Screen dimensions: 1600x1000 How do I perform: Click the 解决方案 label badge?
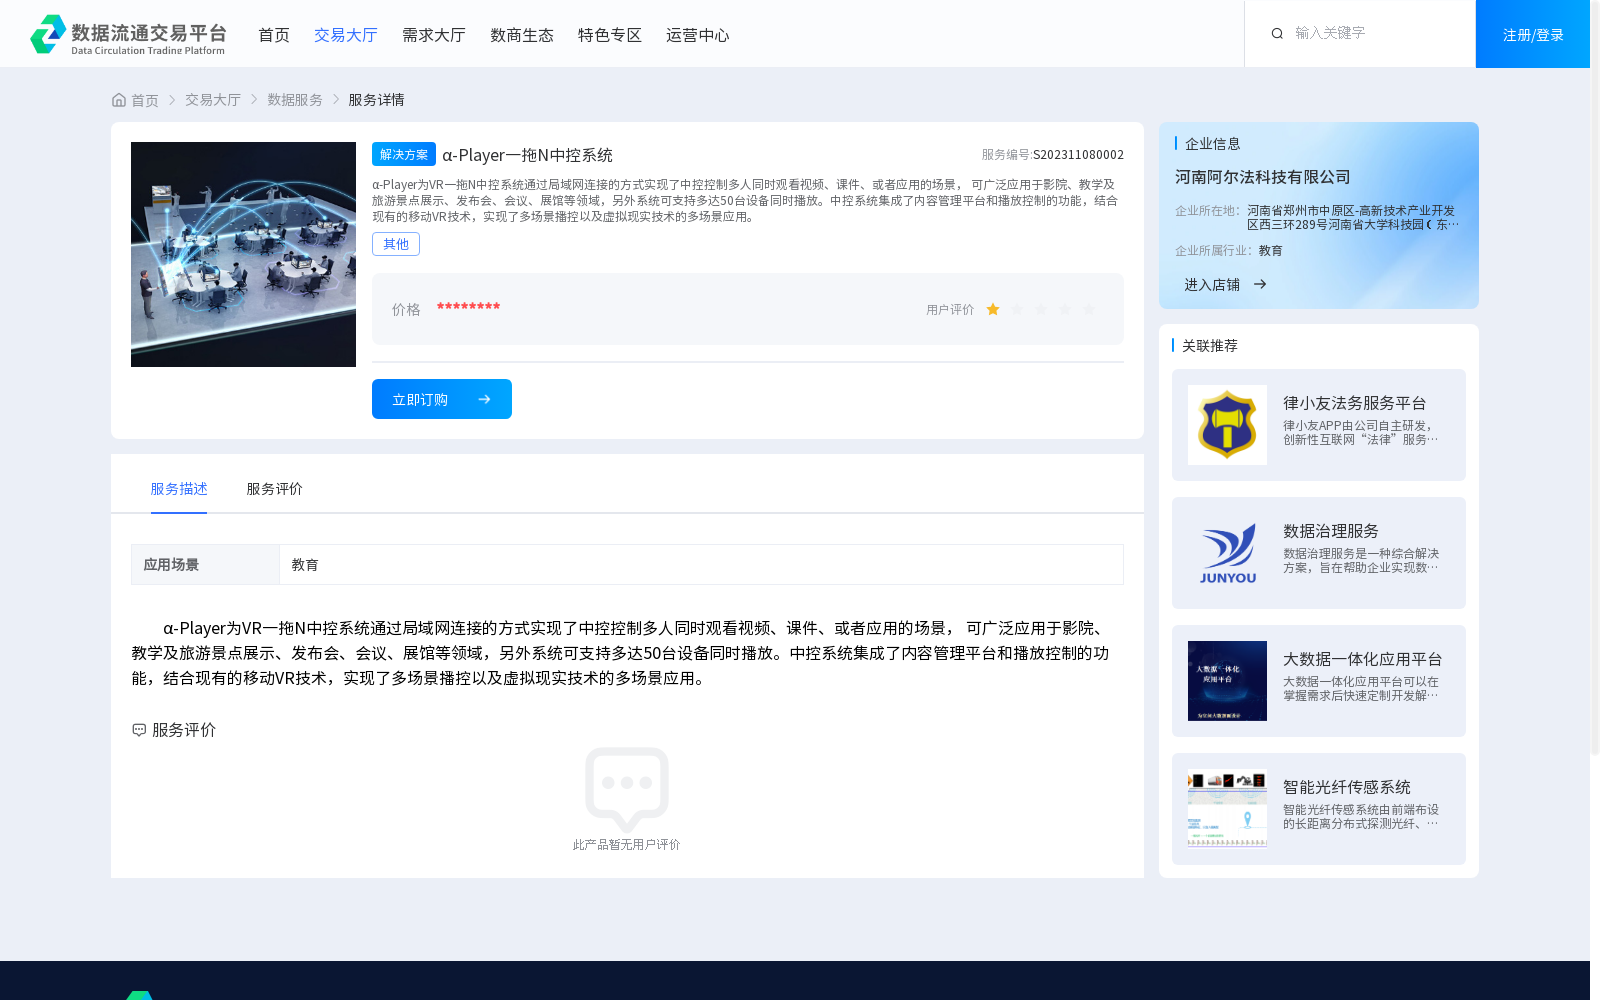(404, 154)
